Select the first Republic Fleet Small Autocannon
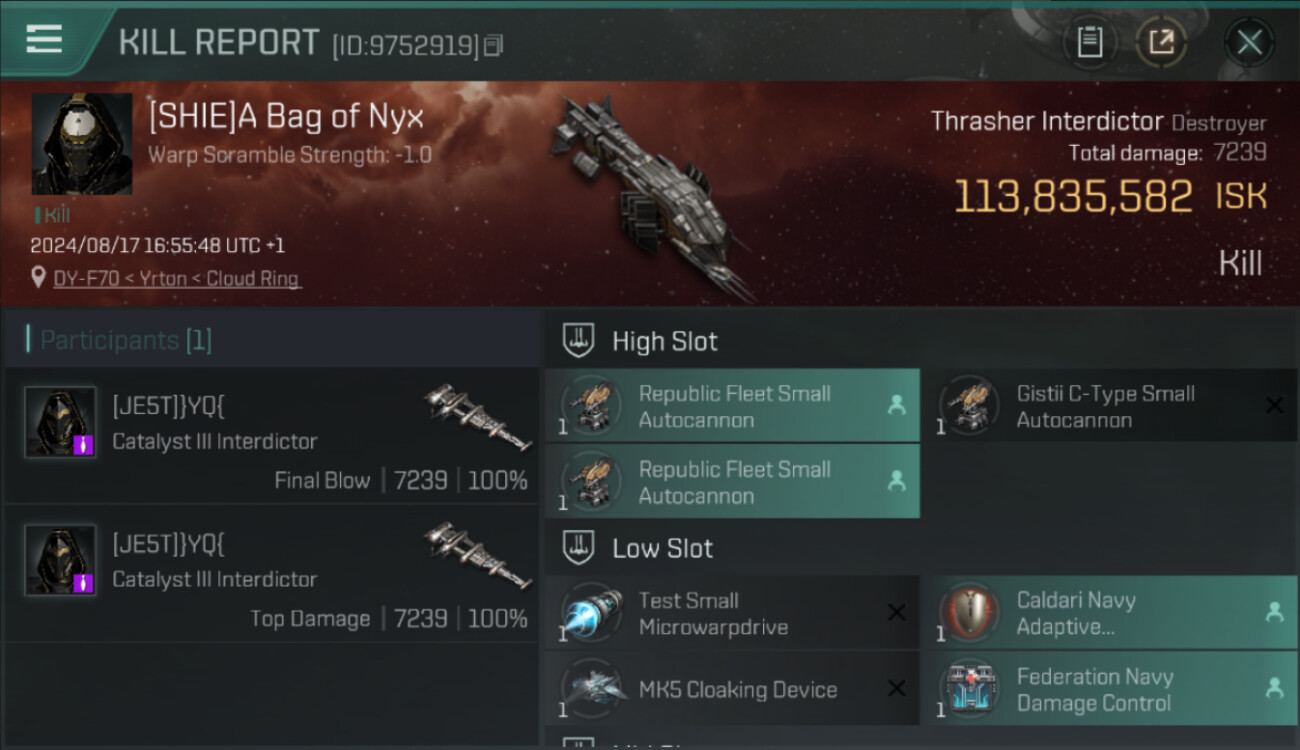The height and width of the screenshot is (750, 1300). [732, 406]
